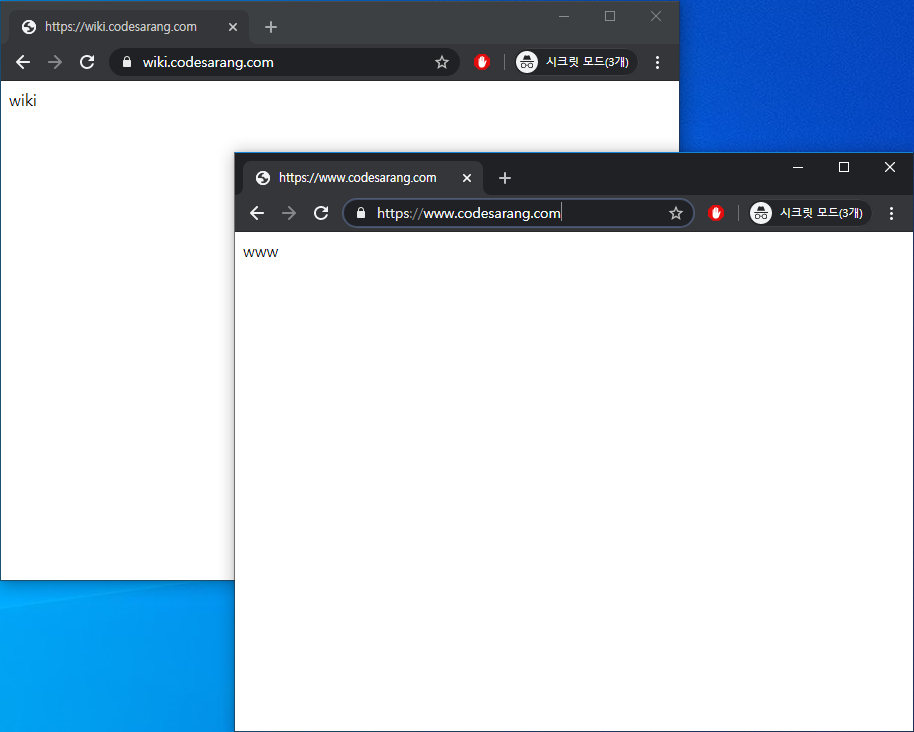
Task: Maximize the wiki.codesarang.com window
Action: coord(610,16)
